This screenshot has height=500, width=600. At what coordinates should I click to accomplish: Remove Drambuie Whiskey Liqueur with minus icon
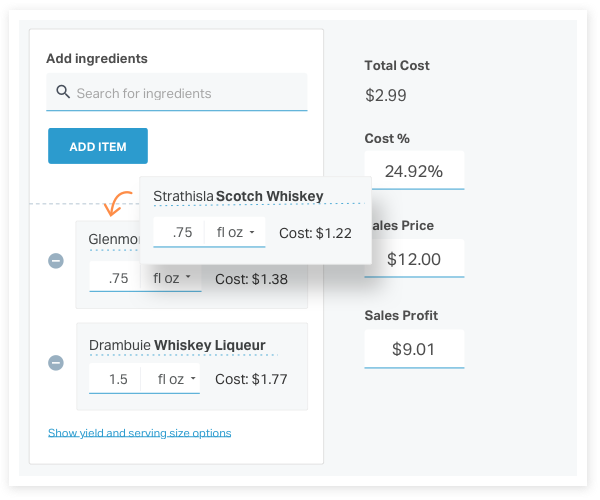(56, 363)
